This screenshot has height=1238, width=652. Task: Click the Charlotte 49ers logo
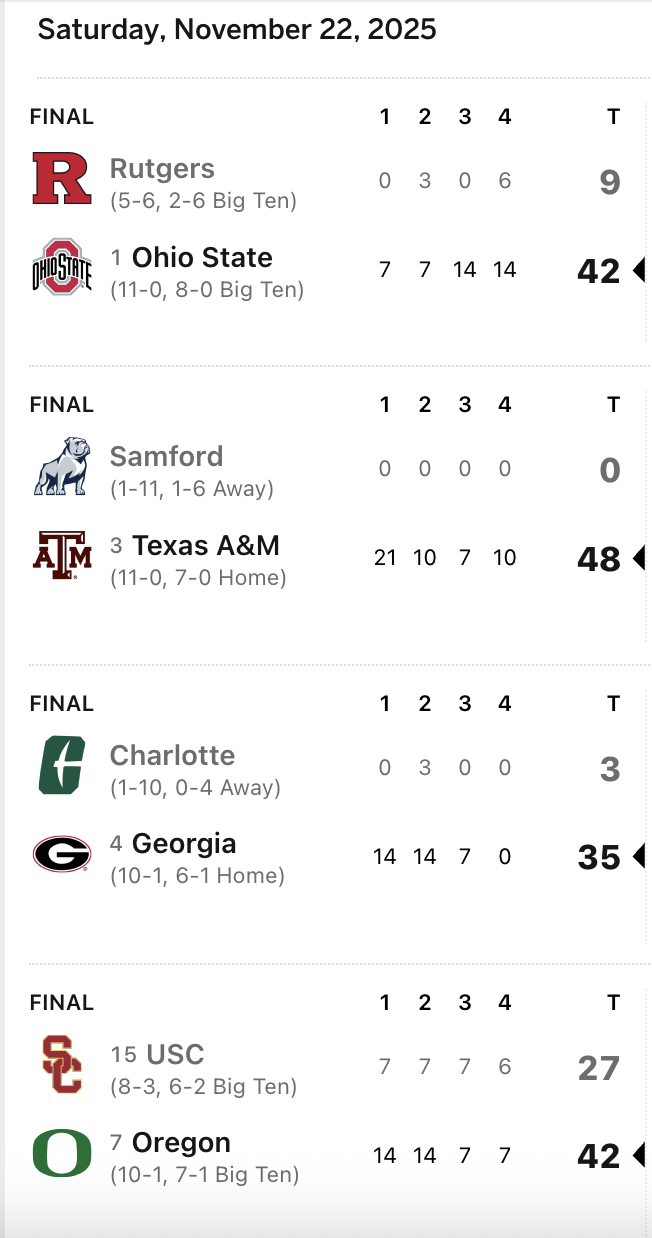(x=62, y=765)
